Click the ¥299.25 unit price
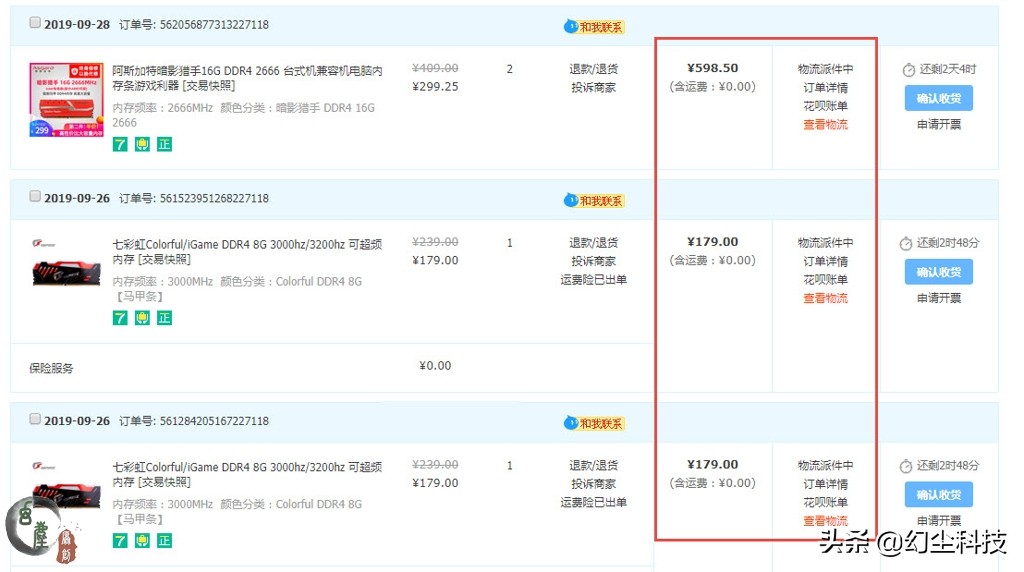The image size is (1024, 572). 435,86
